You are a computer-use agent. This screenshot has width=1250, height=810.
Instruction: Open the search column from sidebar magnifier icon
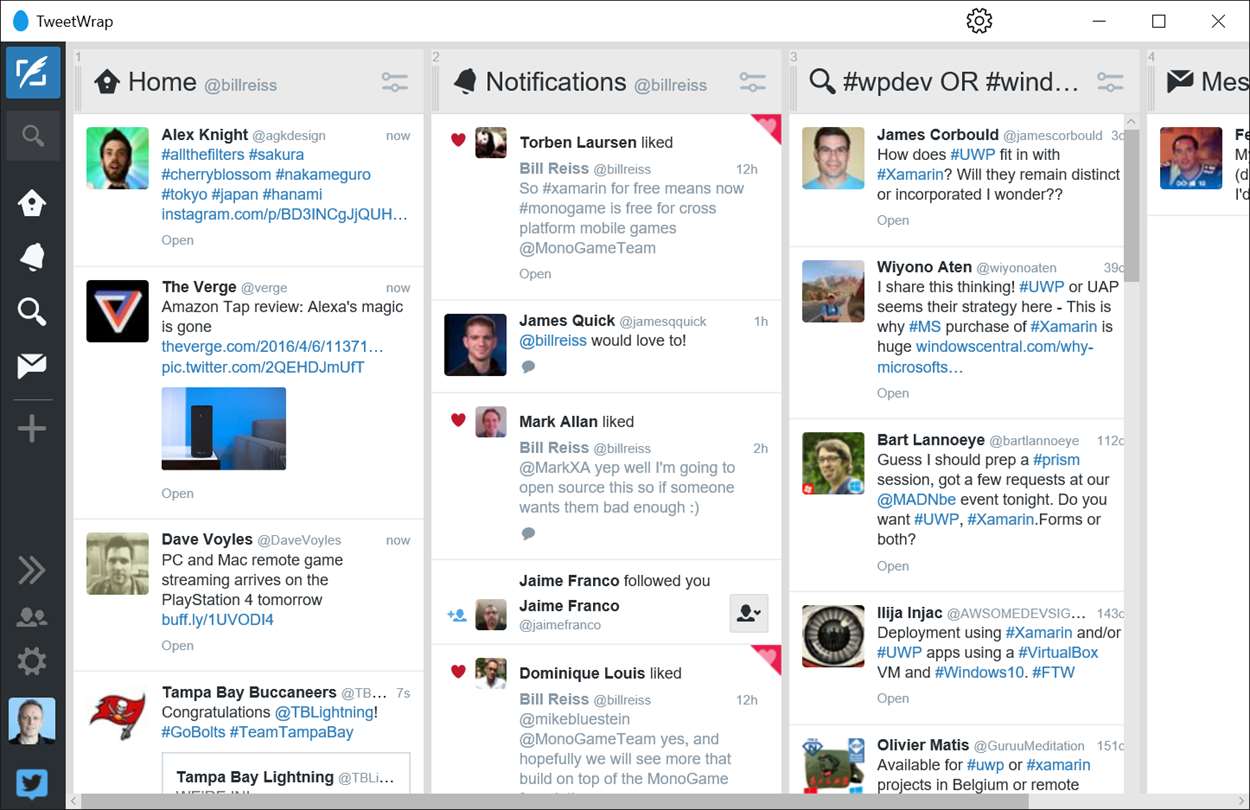click(x=32, y=312)
